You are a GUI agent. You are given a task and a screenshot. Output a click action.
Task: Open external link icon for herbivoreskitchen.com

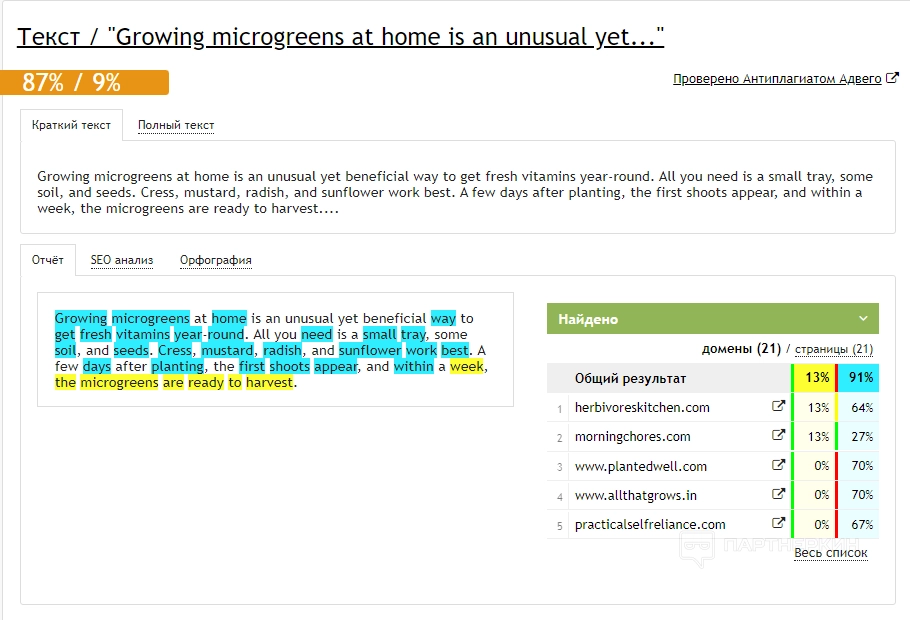coord(778,407)
